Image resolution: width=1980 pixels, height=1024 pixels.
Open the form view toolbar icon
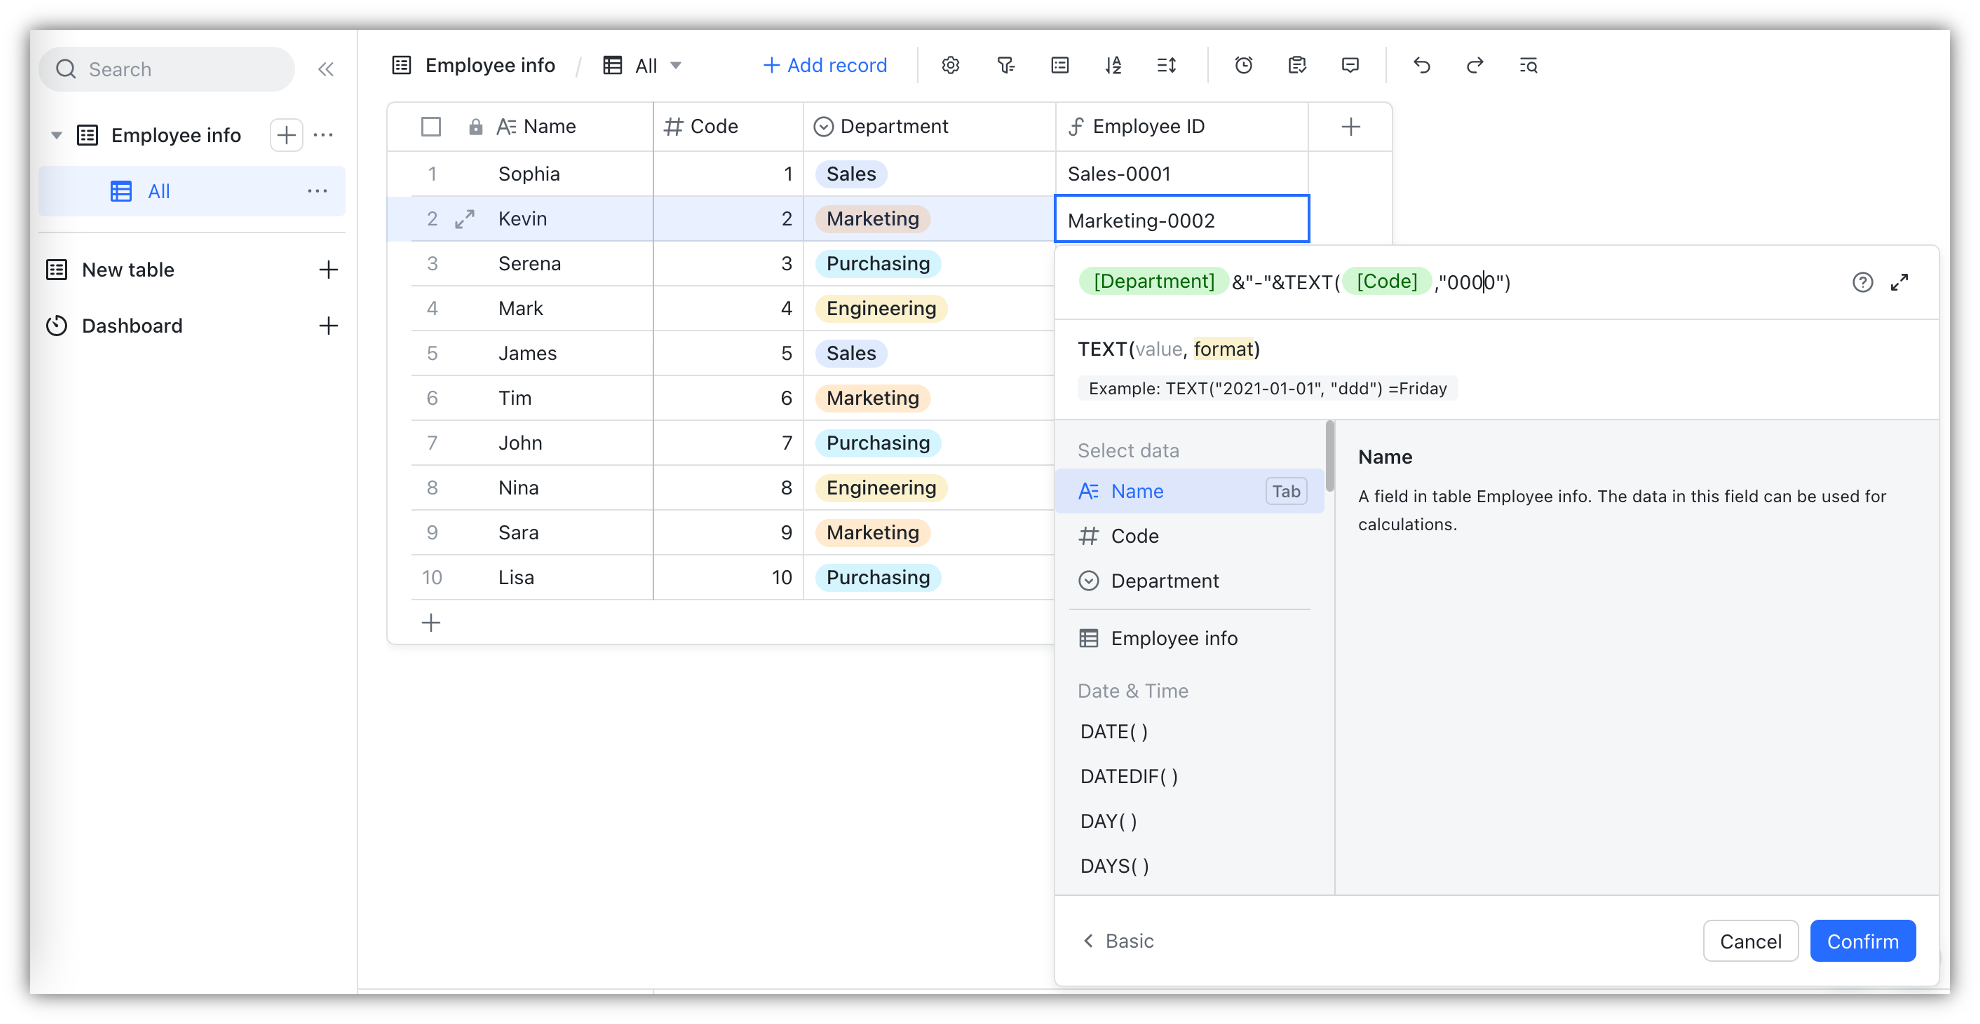1297,65
